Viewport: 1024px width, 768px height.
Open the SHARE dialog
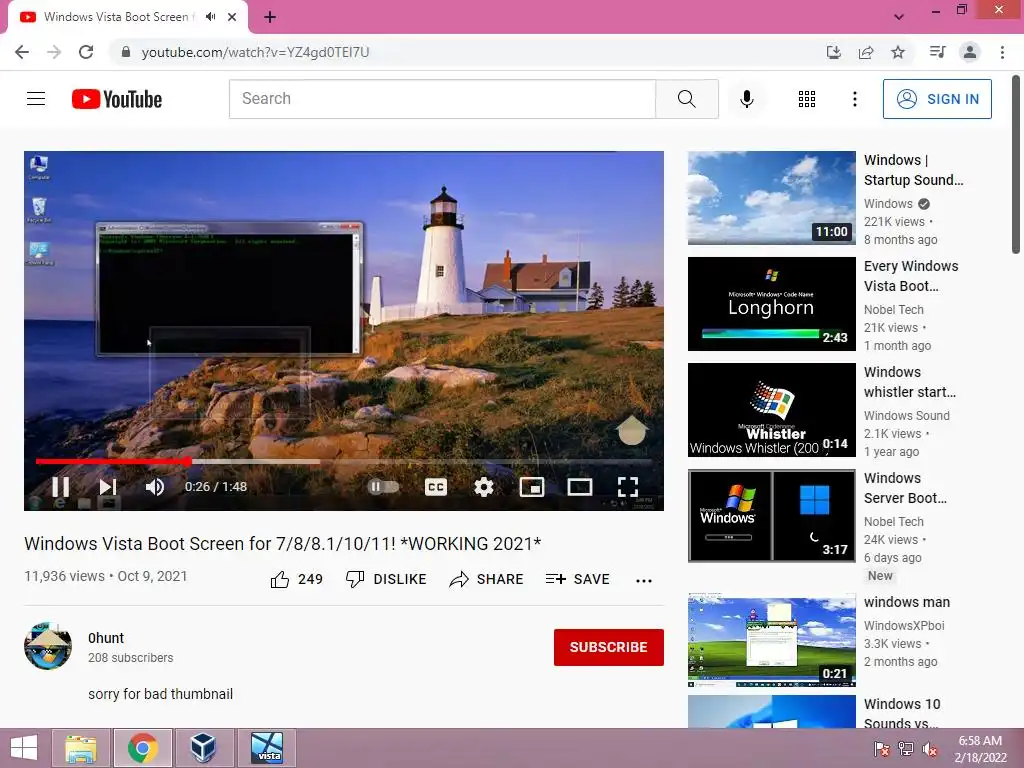pyautogui.click(x=487, y=579)
